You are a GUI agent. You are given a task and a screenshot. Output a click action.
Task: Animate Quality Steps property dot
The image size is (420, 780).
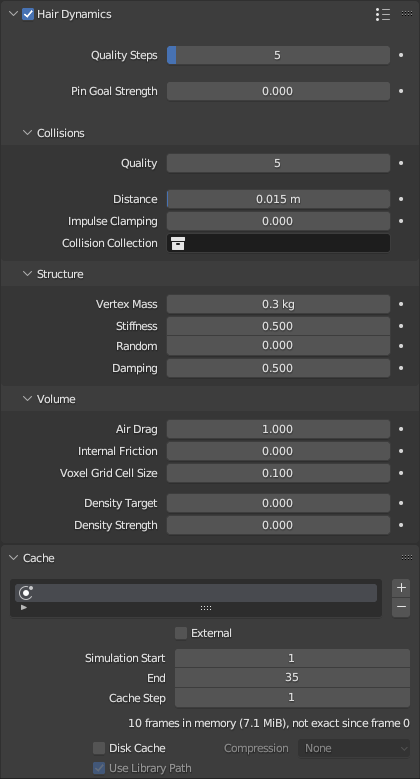point(401,55)
